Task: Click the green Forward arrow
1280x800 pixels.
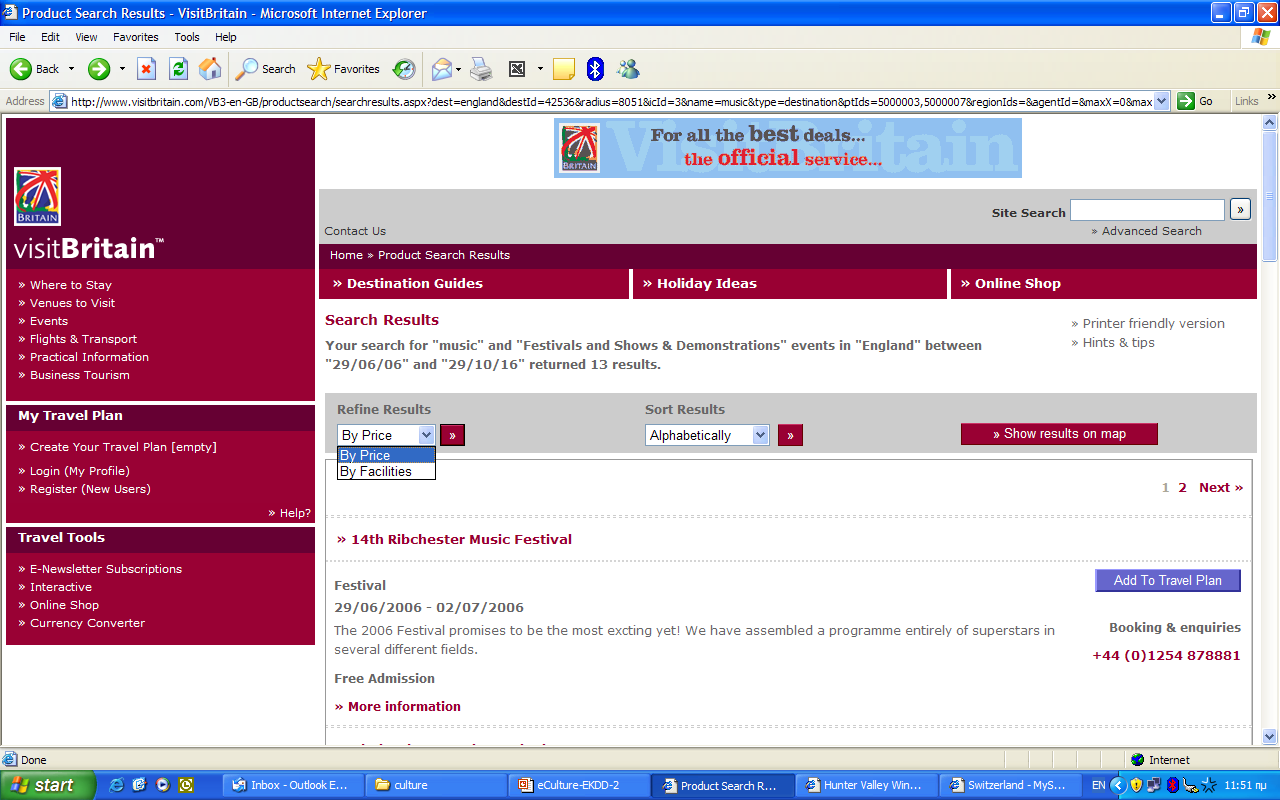Action: click(x=99, y=69)
